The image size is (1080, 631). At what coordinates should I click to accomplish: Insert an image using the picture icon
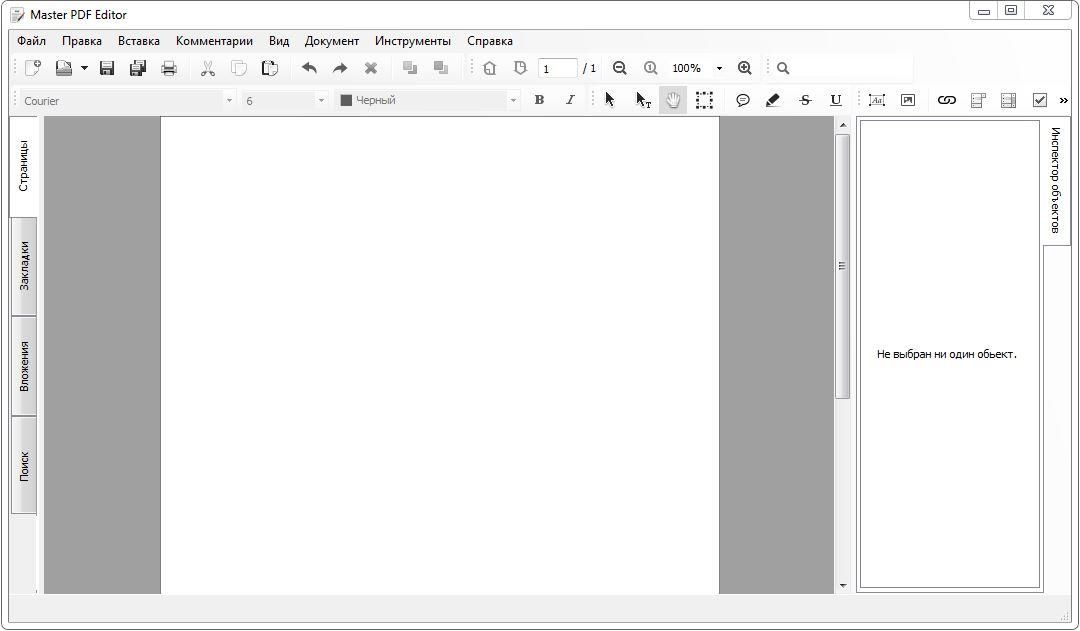click(908, 100)
